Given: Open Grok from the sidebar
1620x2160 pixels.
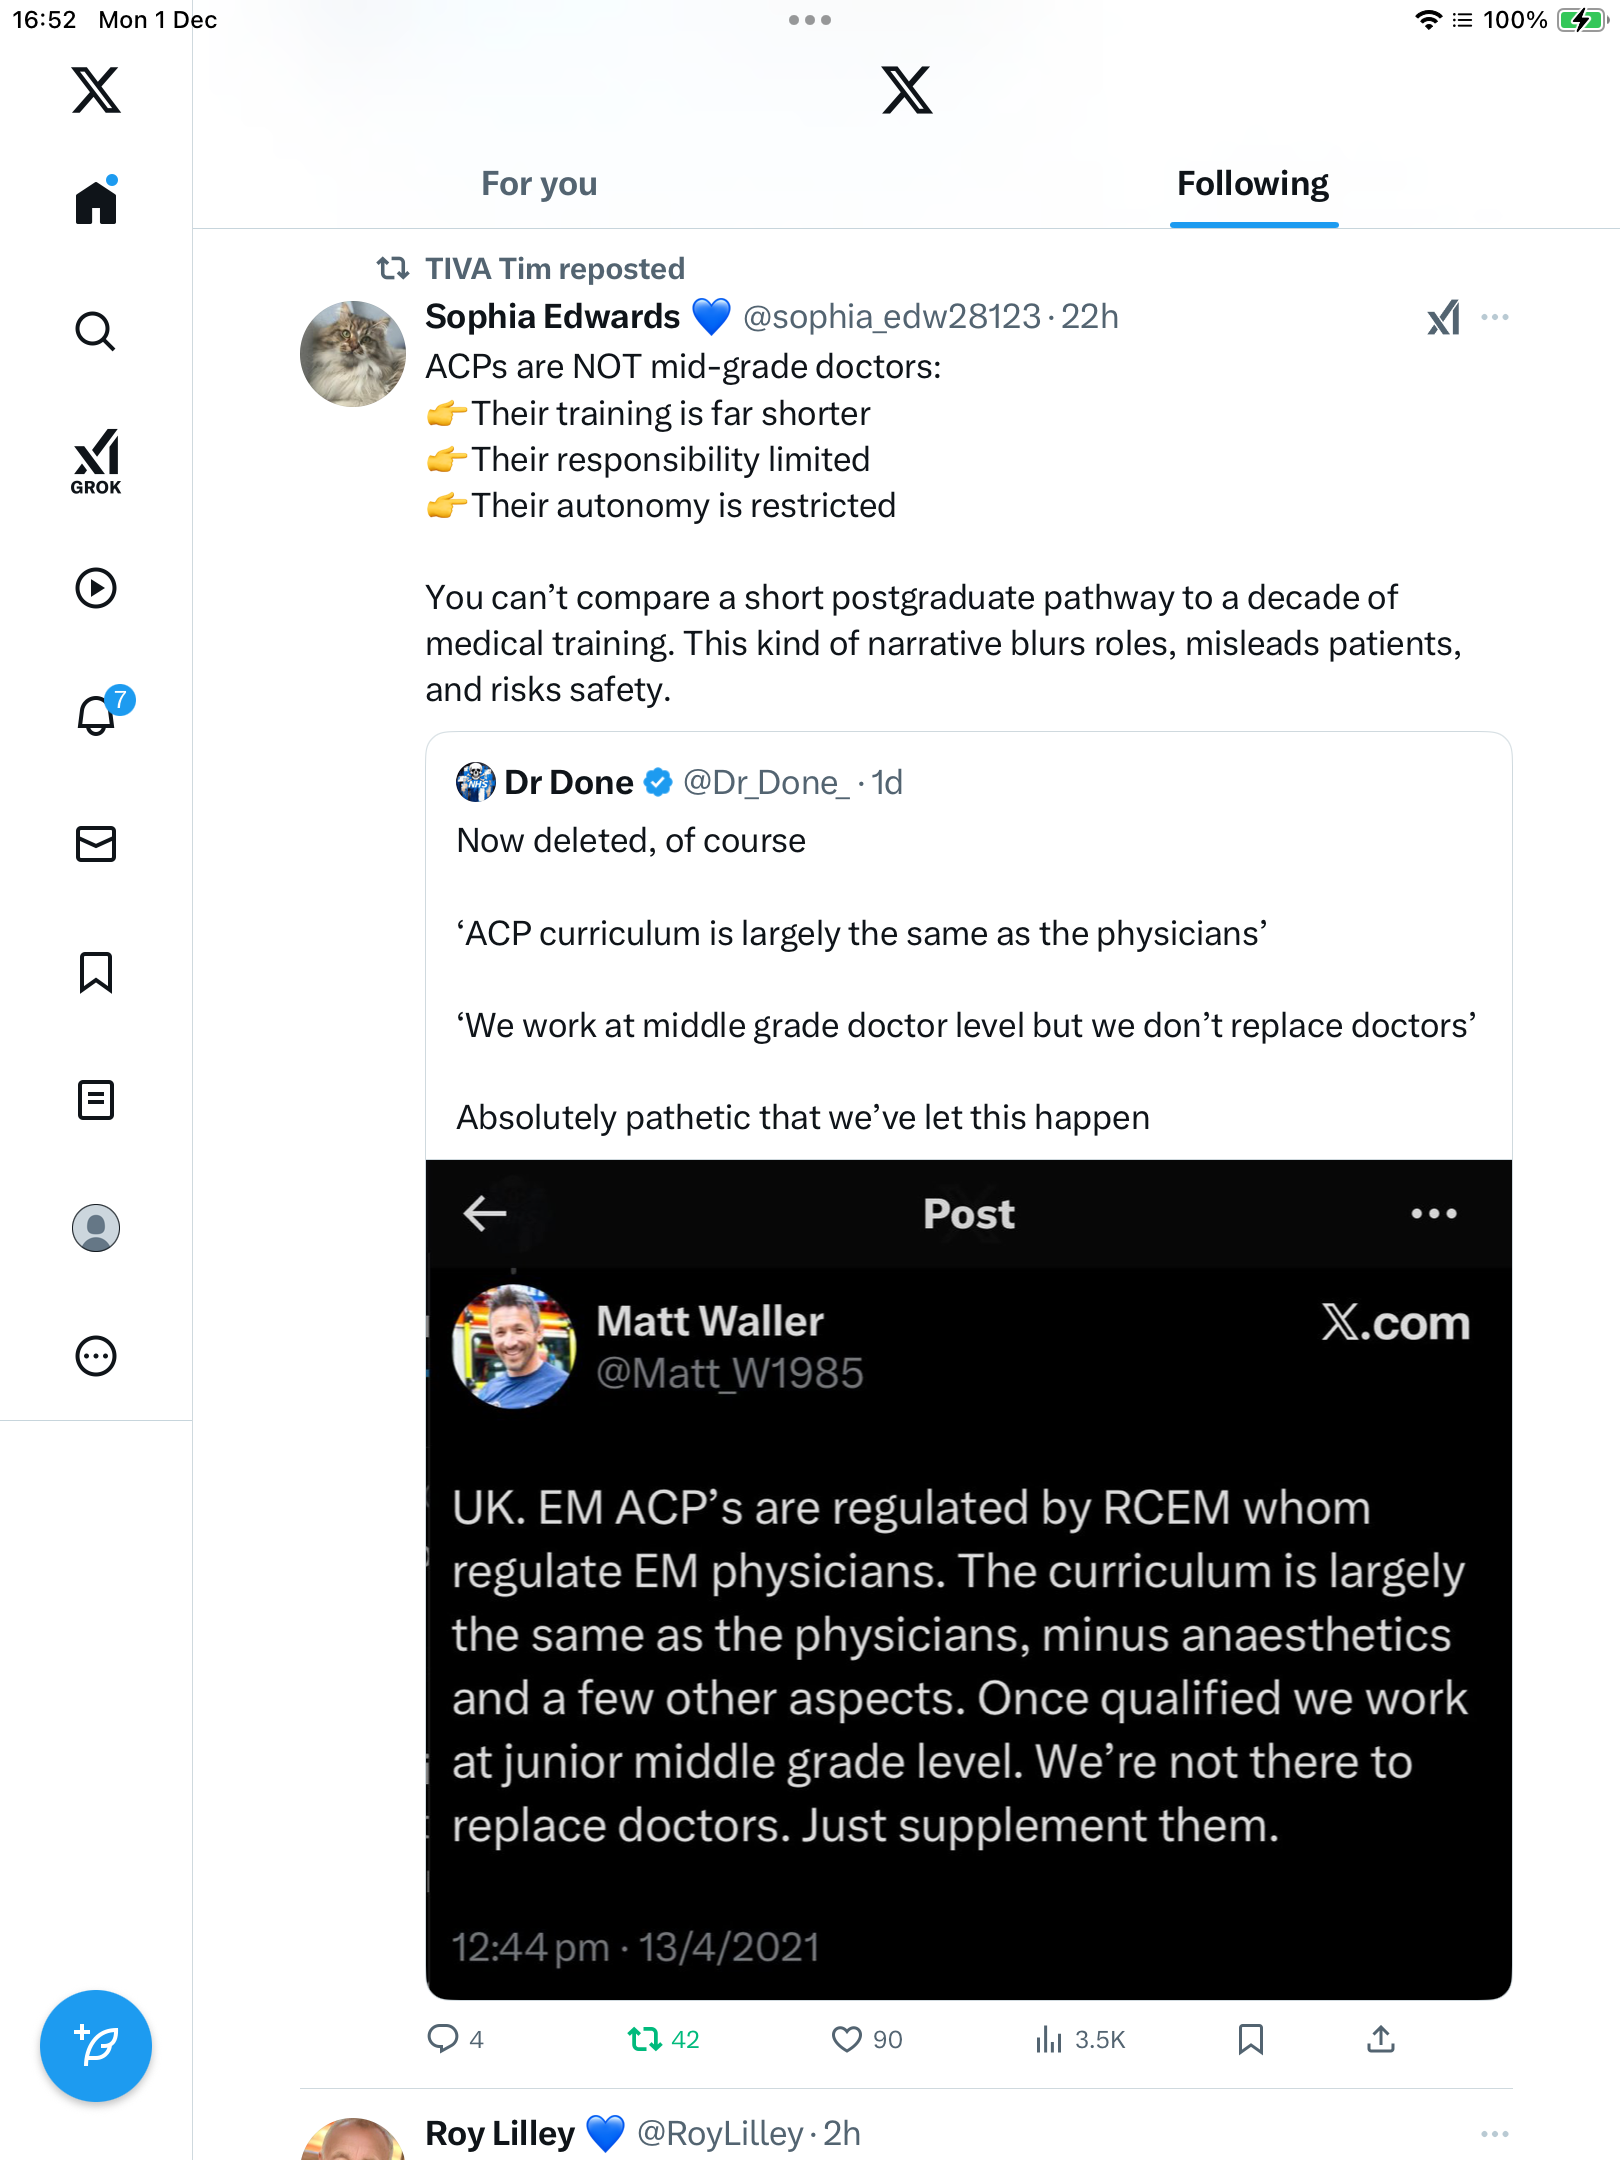Looking at the screenshot, I should [96, 462].
